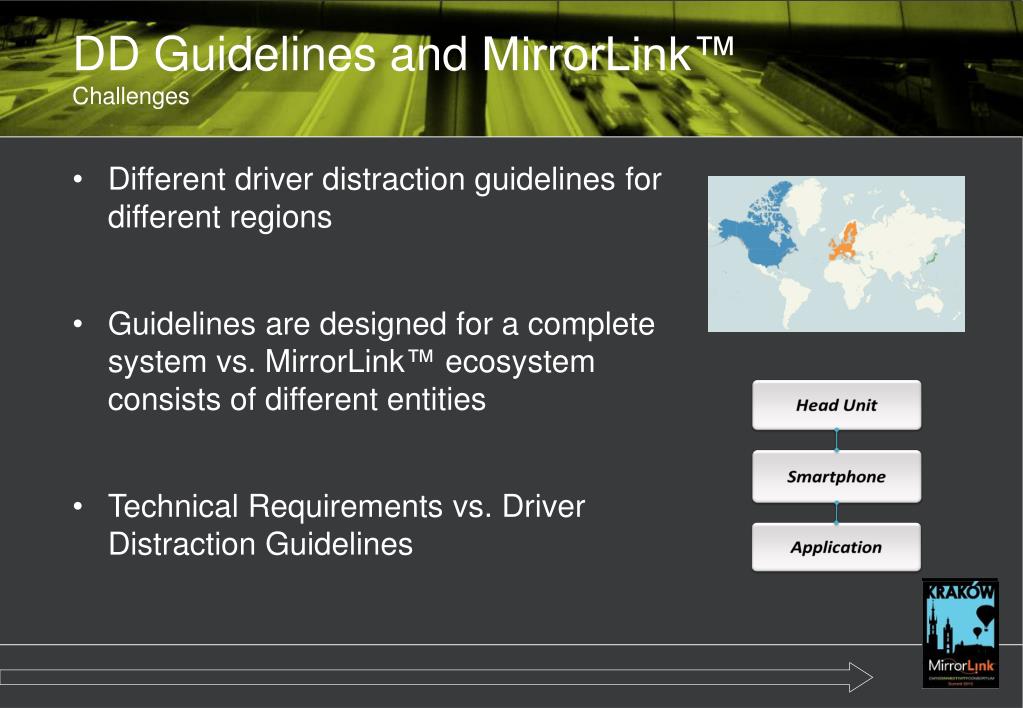This screenshot has width=1023, height=708.
Task: Select the world map image
Action: (836, 254)
